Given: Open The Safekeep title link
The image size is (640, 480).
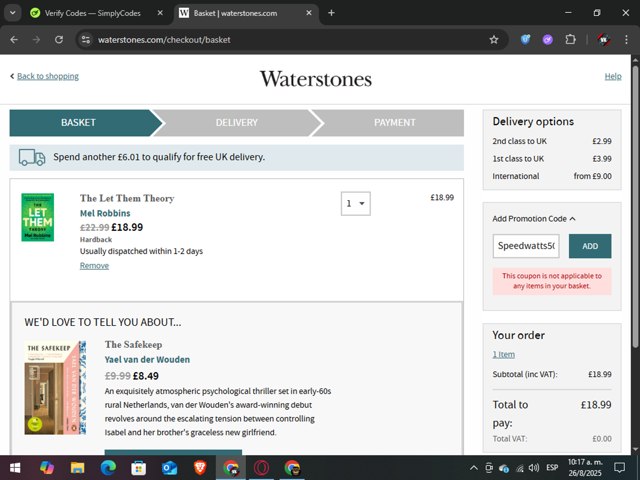Looking at the screenshot, I should 133,344.
